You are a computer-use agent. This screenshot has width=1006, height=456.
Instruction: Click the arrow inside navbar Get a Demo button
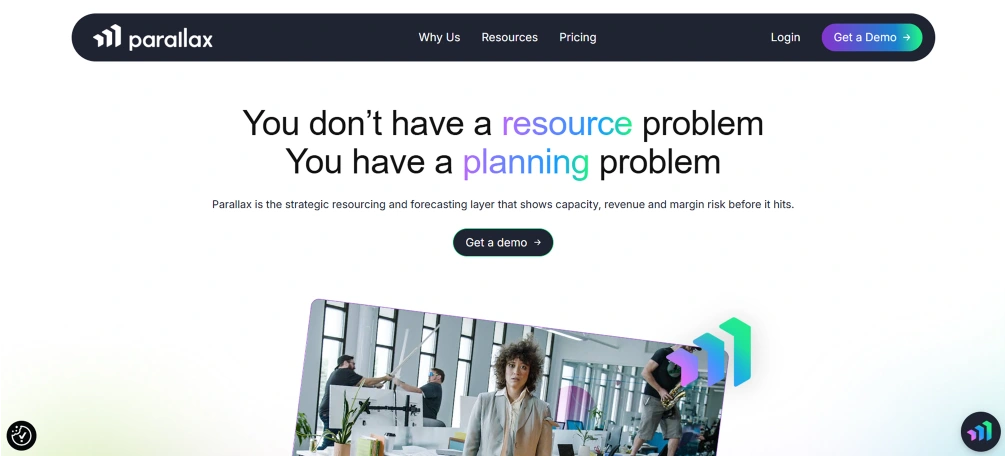coord(907,37)
